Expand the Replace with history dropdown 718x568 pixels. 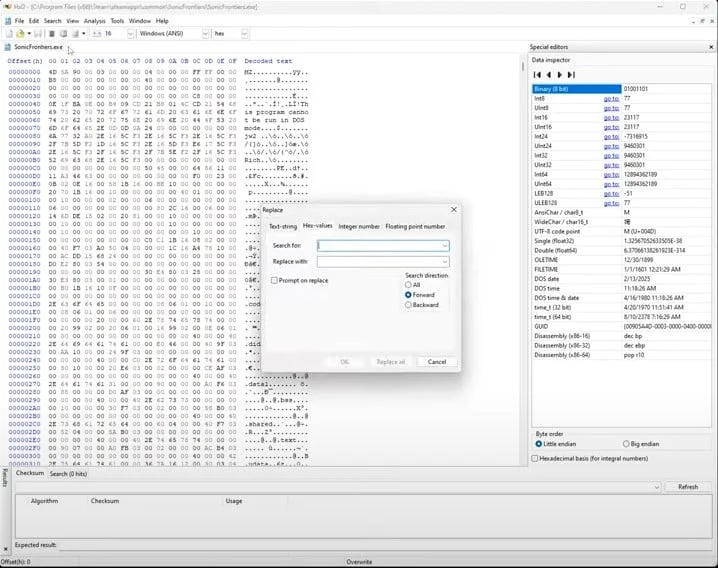click(444, 262)
